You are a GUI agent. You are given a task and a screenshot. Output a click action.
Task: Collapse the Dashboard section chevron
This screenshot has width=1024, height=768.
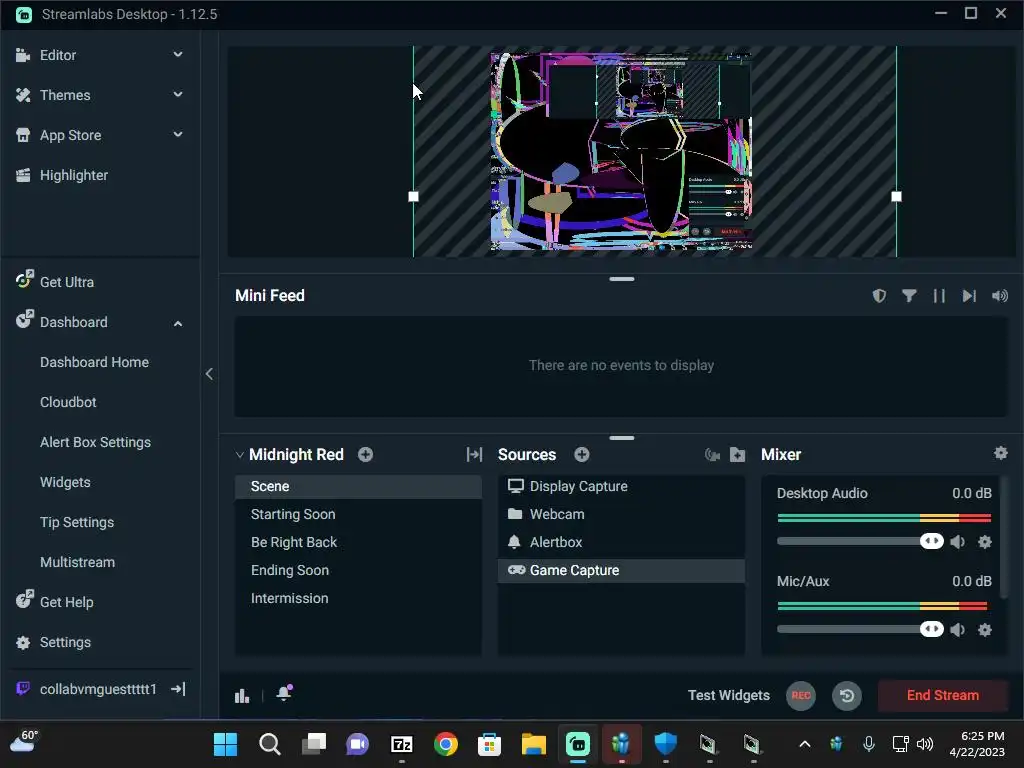point(178,323)
